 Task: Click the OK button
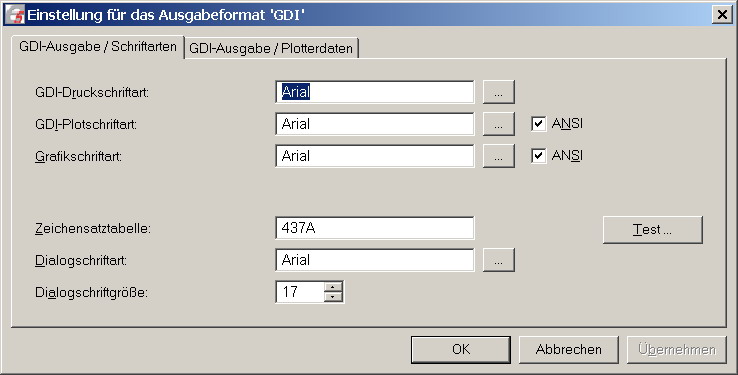tap(461, 349)
